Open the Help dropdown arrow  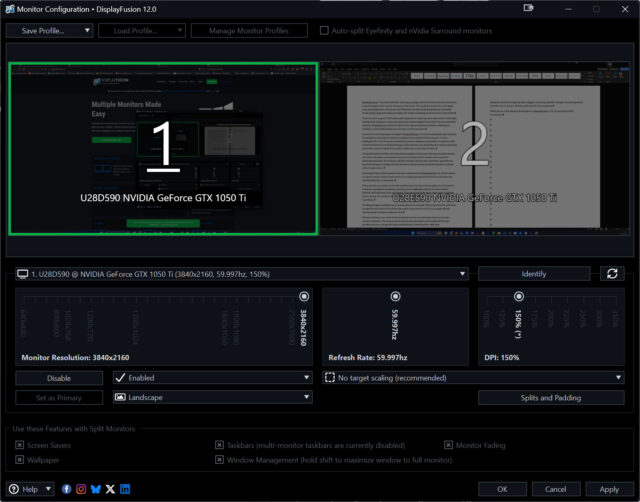click(48, 489)
